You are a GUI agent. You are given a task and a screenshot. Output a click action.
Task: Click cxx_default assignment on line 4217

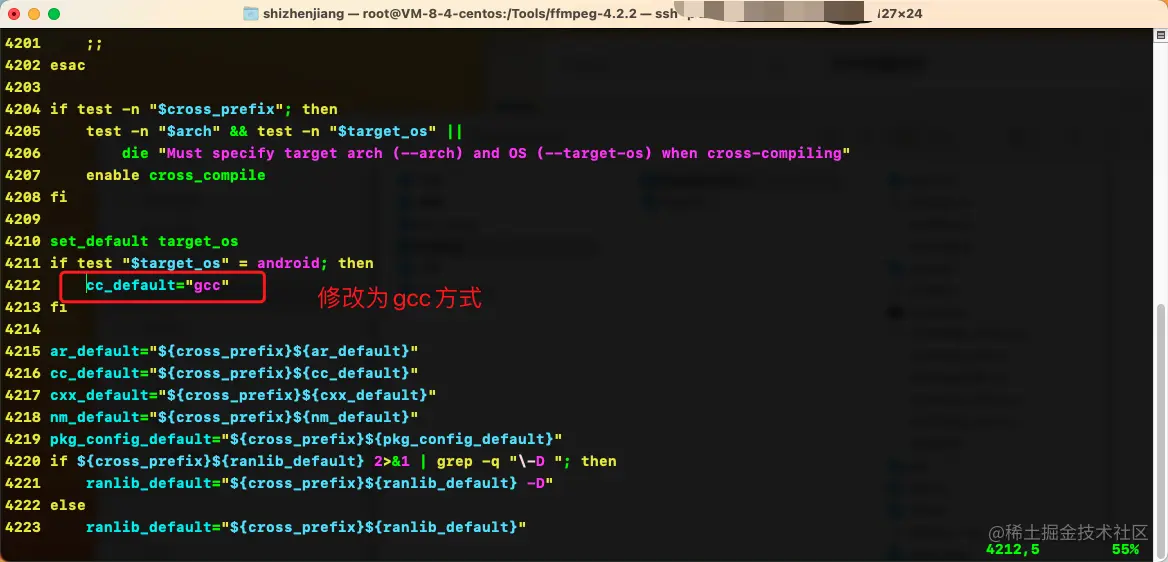click(243, 394)
